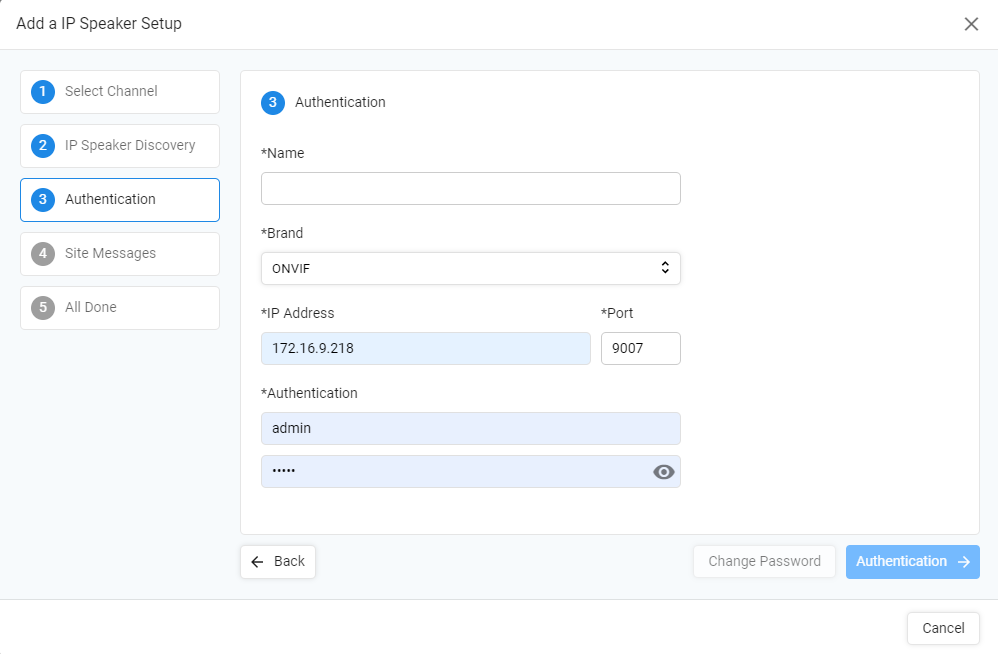Go to Select Channel step
The height and width of the screenshot is (654, 998).
[x=120, y=92]
